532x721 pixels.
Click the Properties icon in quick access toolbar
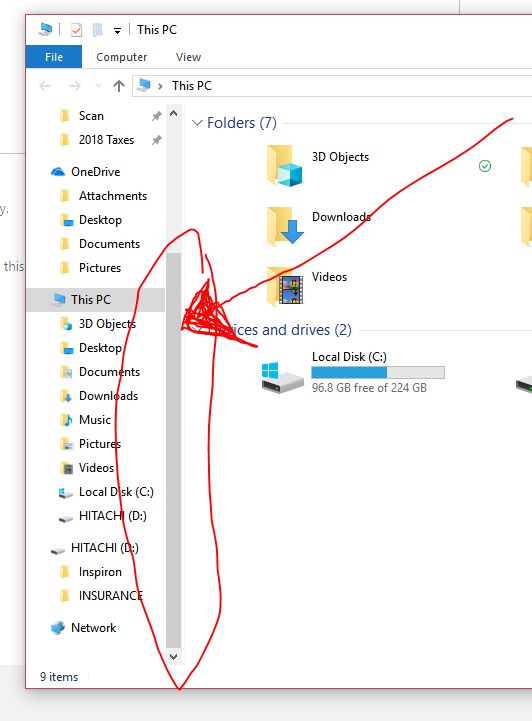point(76,30)
